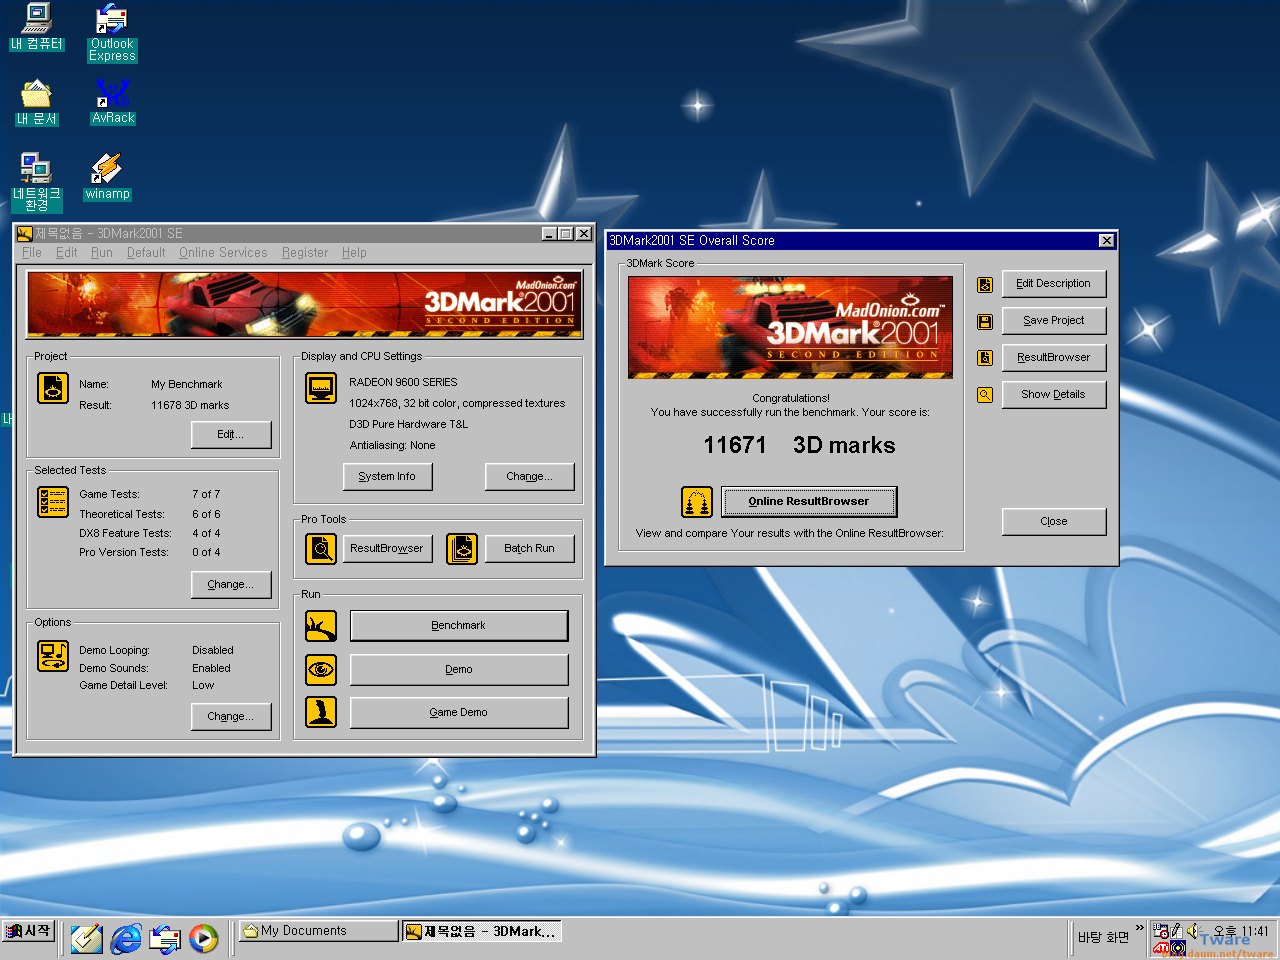
Task: Click Change... in Display and CPU Settings
Action: click(530, 477)
